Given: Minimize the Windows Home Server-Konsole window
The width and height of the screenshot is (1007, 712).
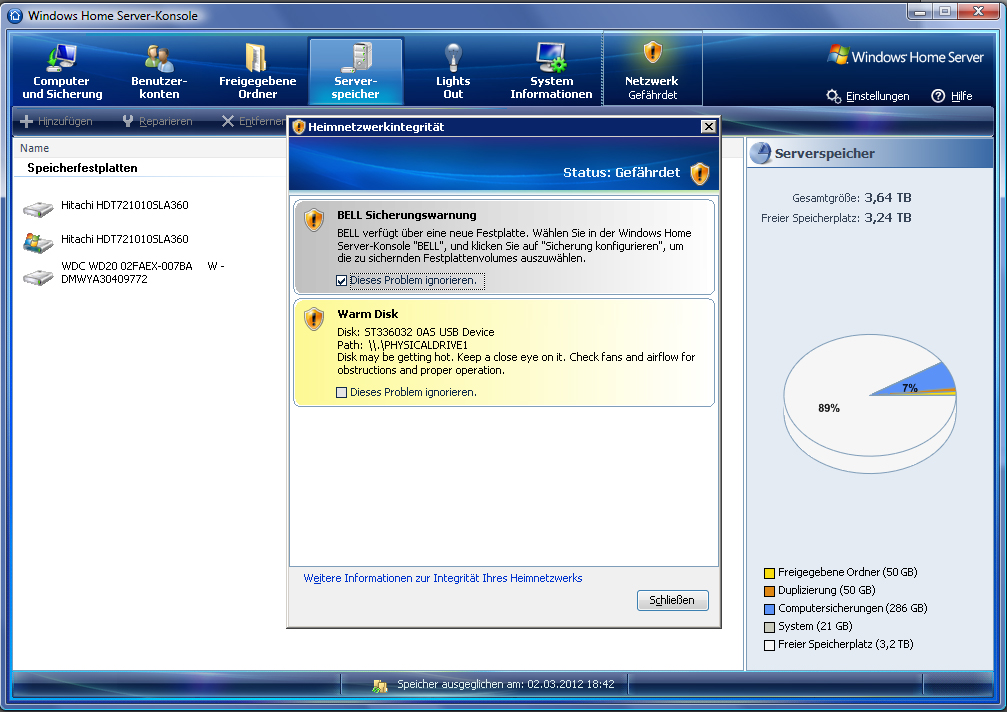Looking at the screenshot, I should click(x=920, y=12).
